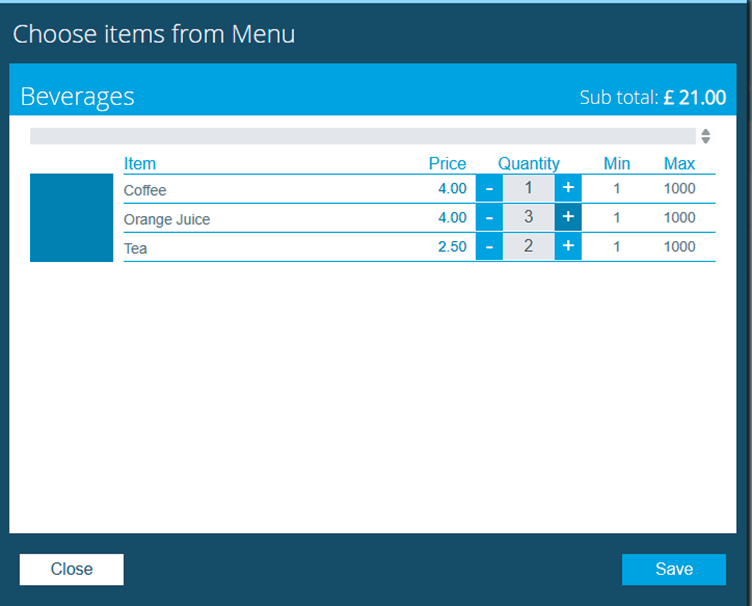Click the blue Beverages image thumbnail
This screenshot has width=752, height=606.
click(71, 218)
